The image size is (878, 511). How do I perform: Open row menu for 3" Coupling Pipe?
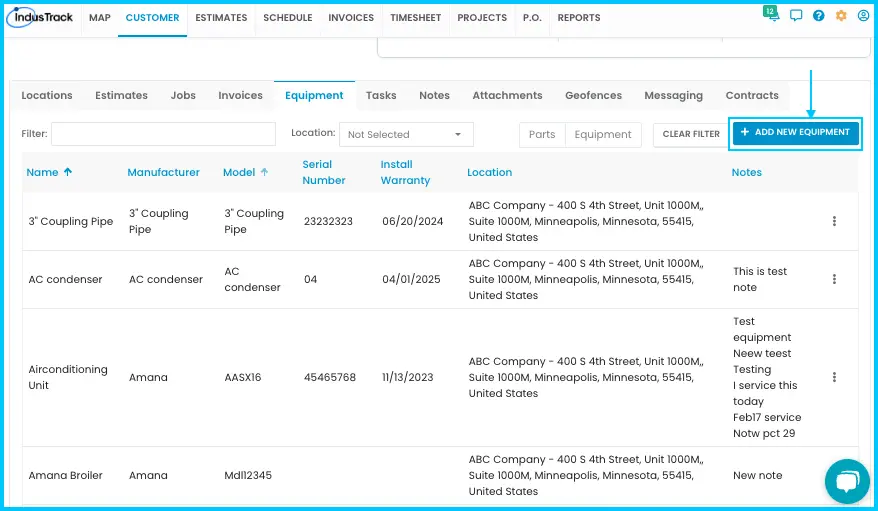[834, 221]
